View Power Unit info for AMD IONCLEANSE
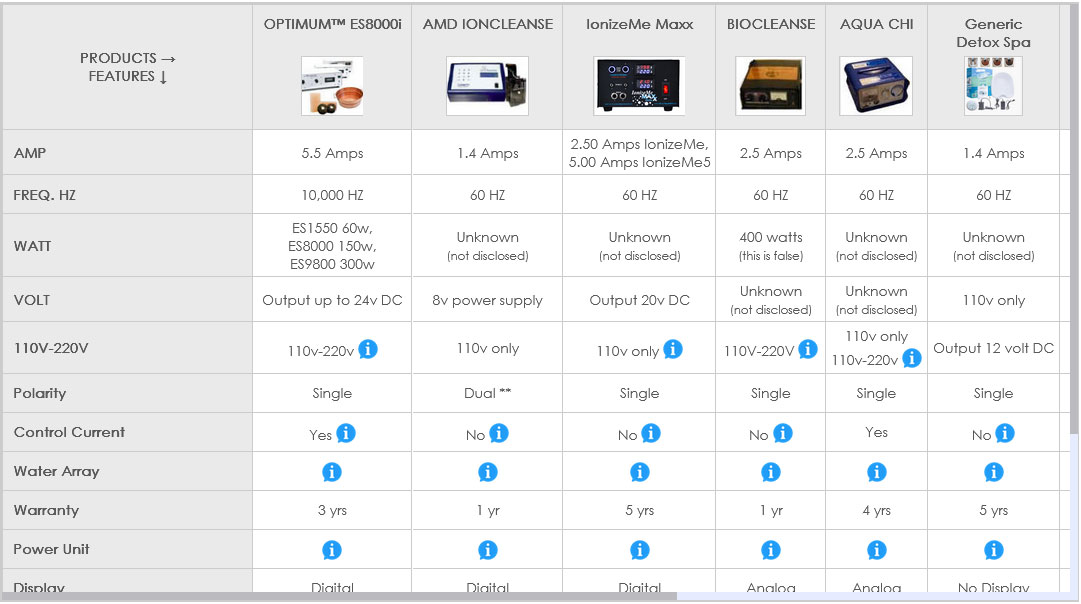Viewport: 1081px width, 604px height. point(487,550)
